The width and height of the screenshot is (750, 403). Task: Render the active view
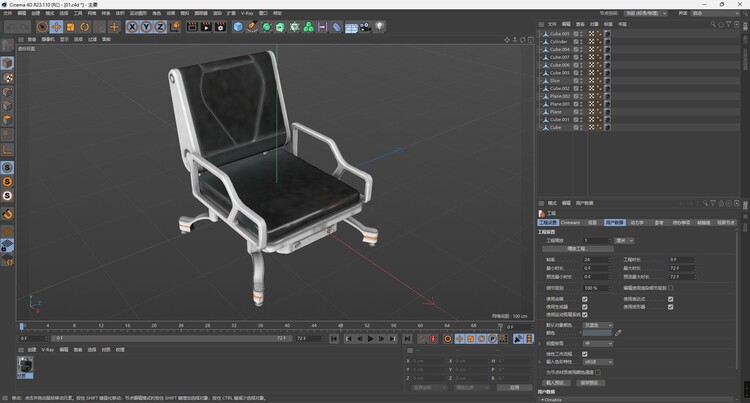click(x=192, y=27)
